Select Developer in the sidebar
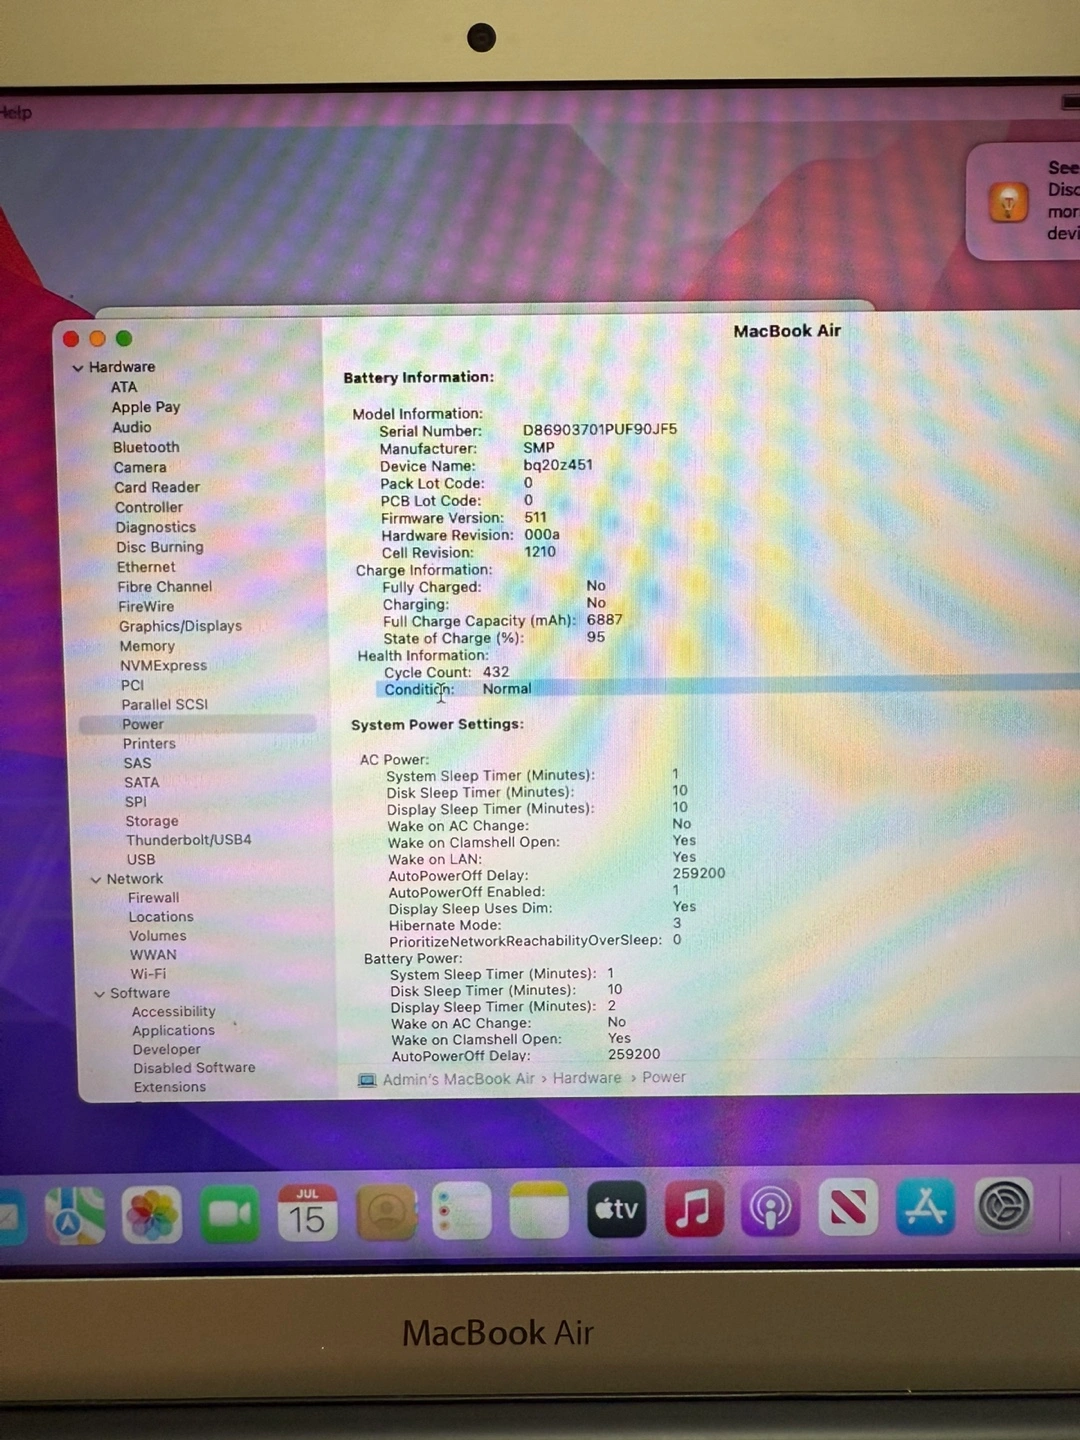This screenshot has height=1440, width=1080. pos(167,1050)
